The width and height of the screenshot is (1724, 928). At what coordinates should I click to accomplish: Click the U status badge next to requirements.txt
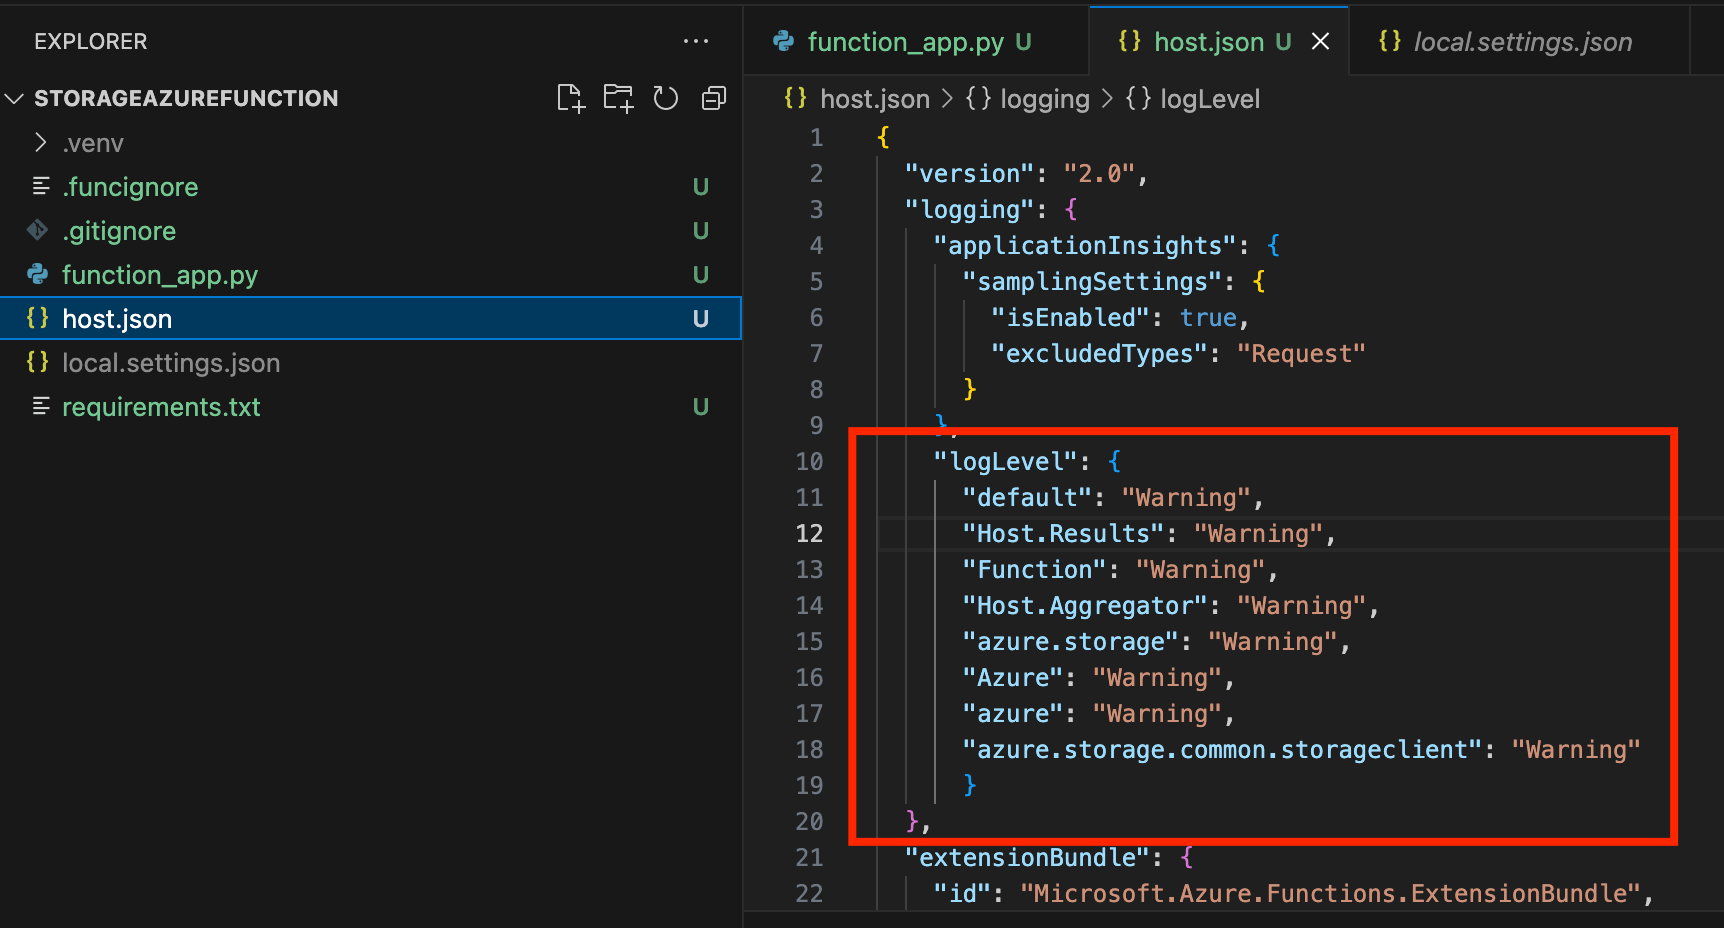click(x=701, y=407)
